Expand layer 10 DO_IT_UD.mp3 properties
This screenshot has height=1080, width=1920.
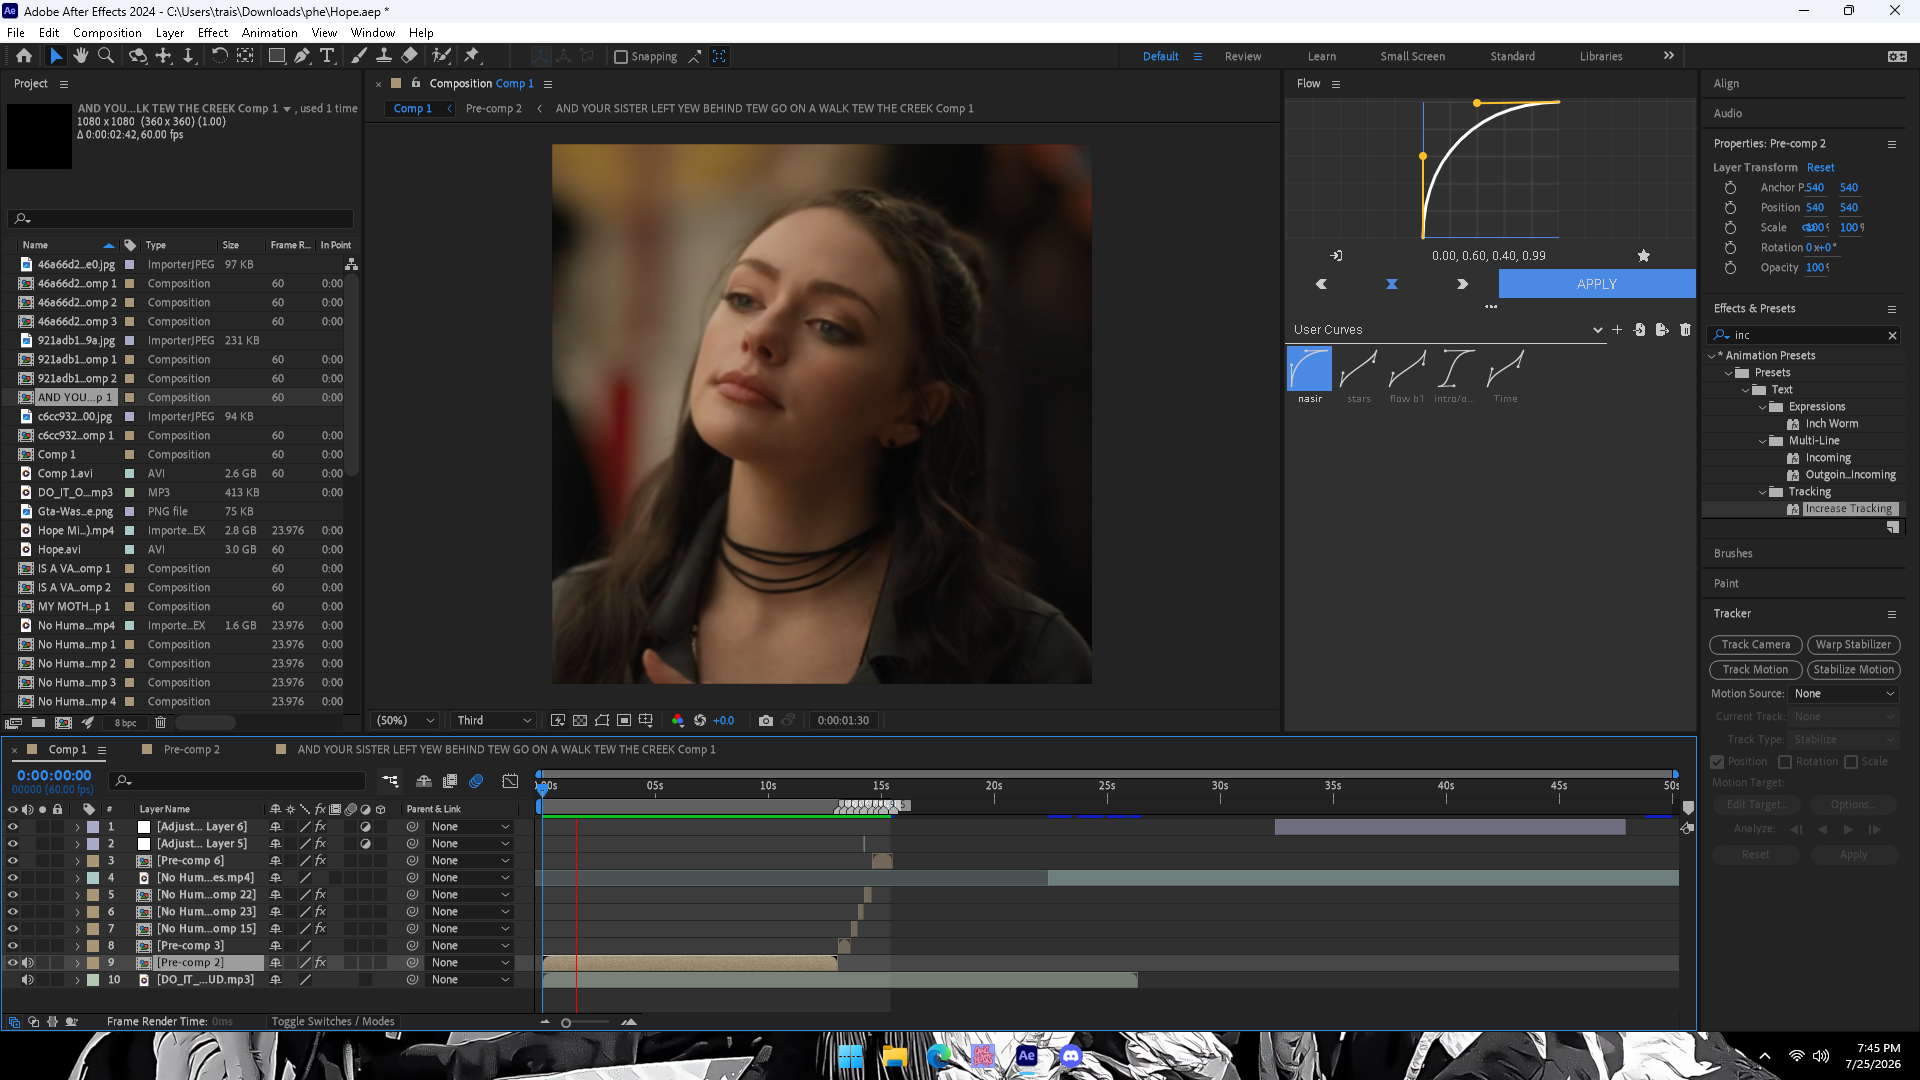[x=77, y=980]
